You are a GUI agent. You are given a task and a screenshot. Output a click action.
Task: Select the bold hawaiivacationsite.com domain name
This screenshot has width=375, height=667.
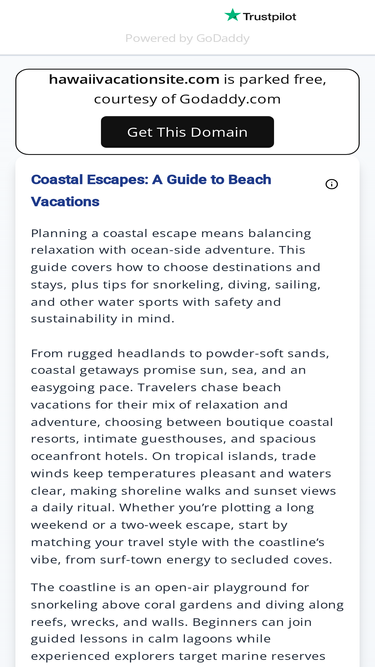[134, 79]
